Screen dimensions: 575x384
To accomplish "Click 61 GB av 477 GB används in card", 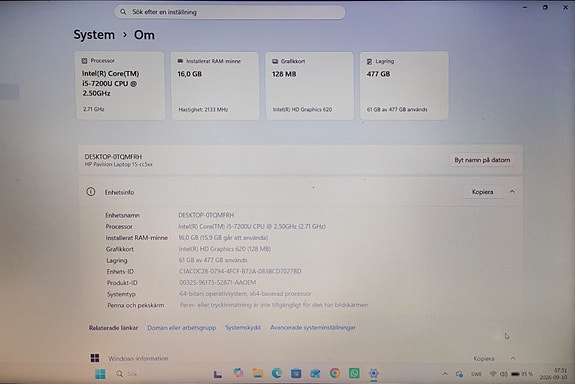I will (397, 109).
